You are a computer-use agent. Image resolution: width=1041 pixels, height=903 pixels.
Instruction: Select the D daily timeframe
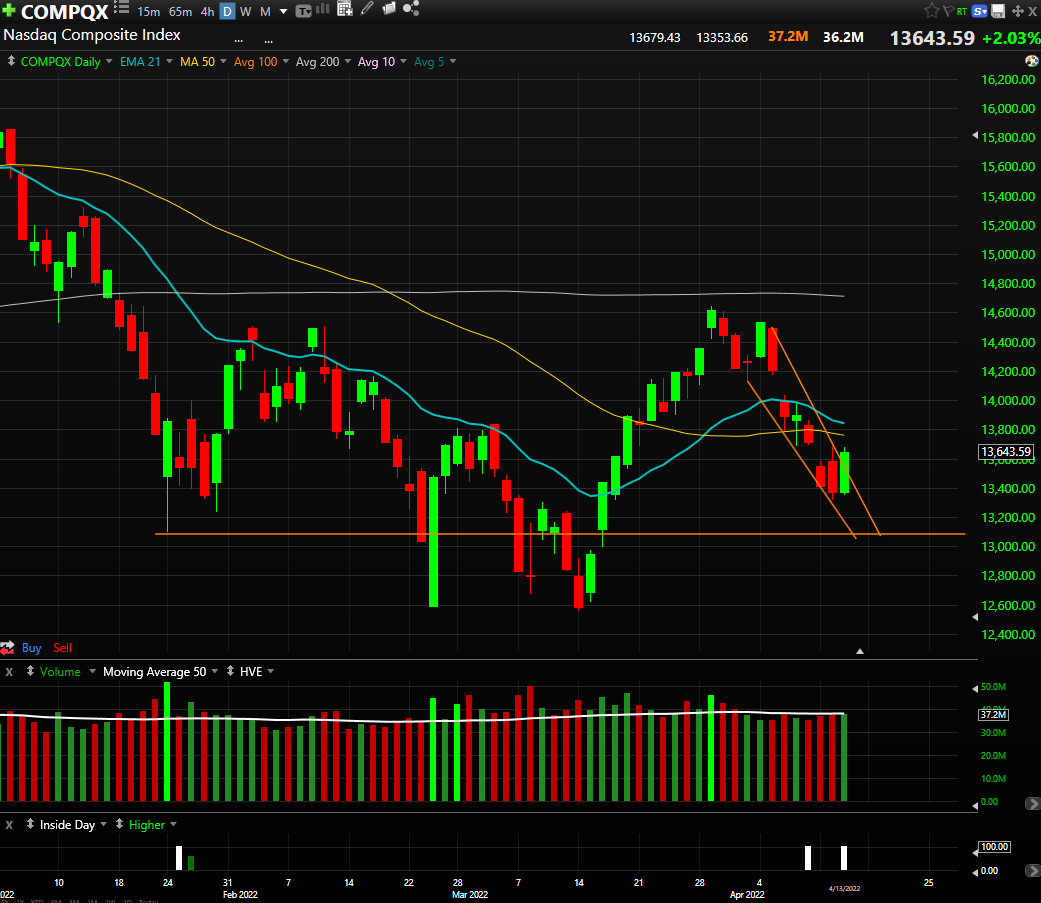tap(227, 12)
